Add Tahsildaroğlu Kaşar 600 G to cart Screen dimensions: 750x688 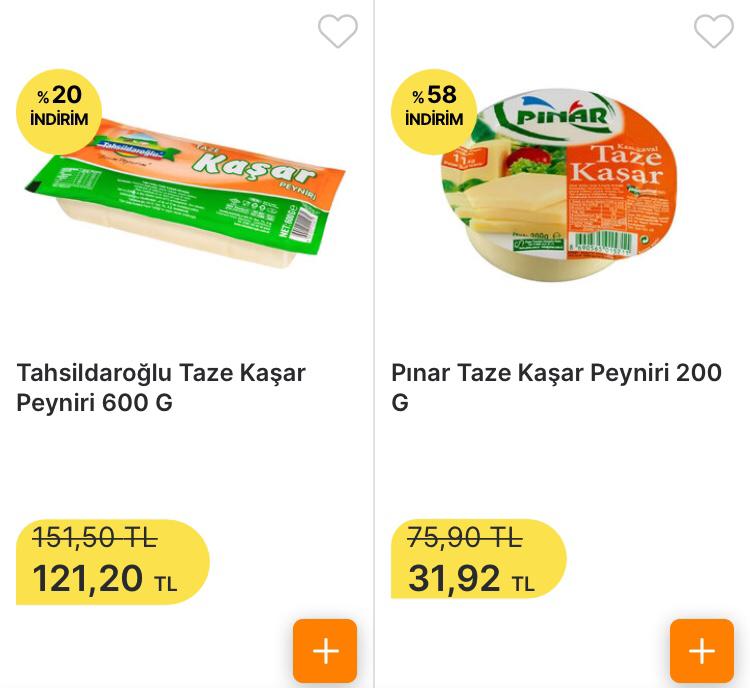[325, 651]
